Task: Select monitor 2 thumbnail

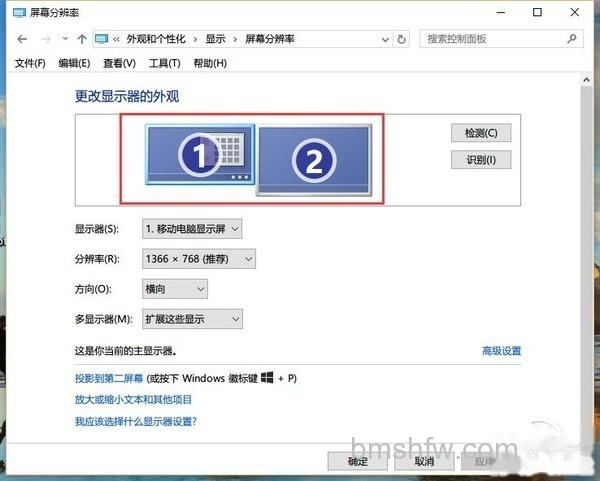Action: tap(314, 160)
